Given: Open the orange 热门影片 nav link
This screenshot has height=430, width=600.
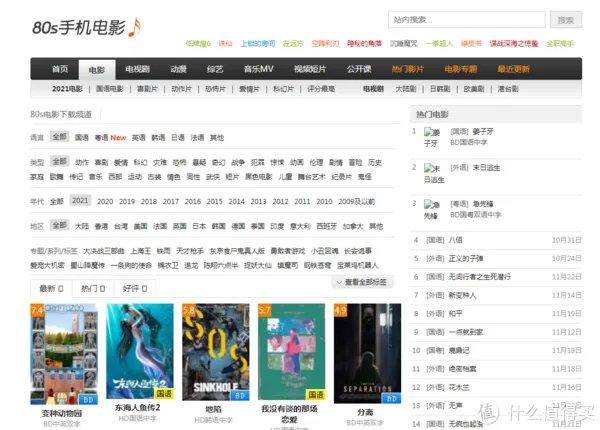Looking at the screenshot, I should [408, 69].
